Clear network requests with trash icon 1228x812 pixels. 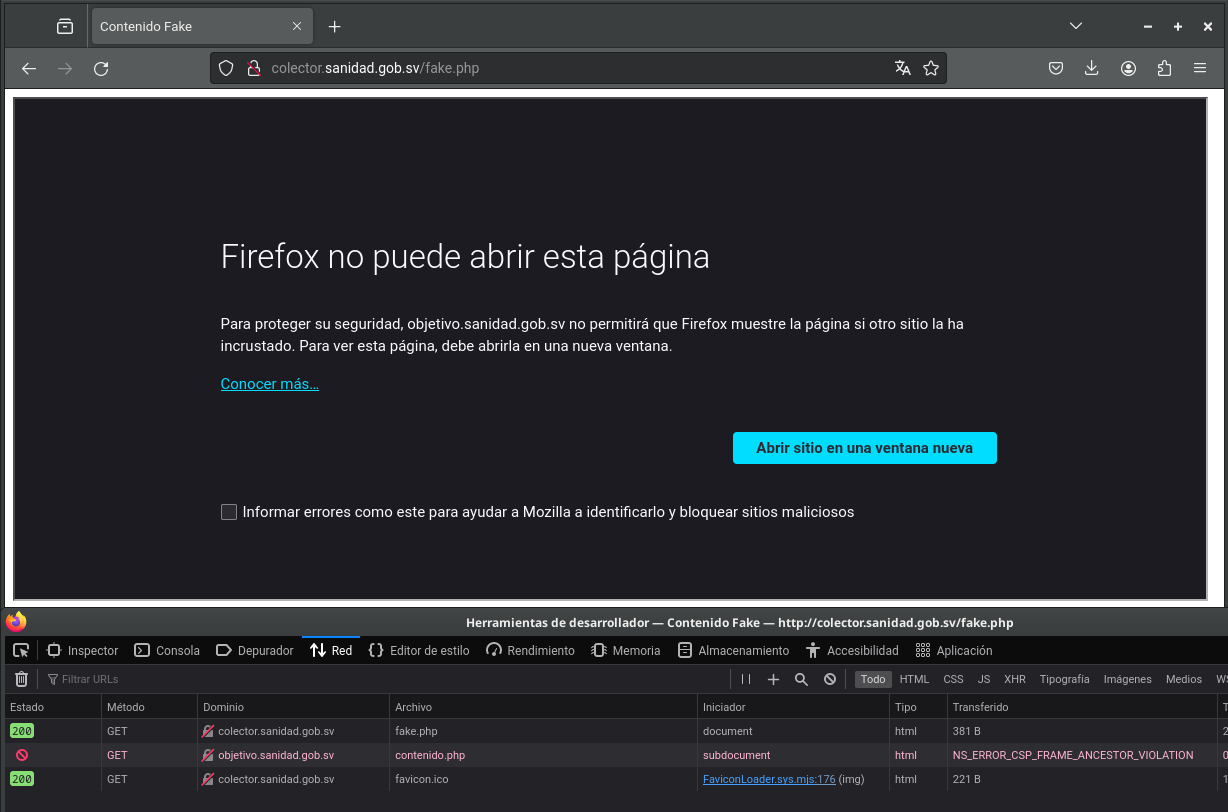[20, 679]
